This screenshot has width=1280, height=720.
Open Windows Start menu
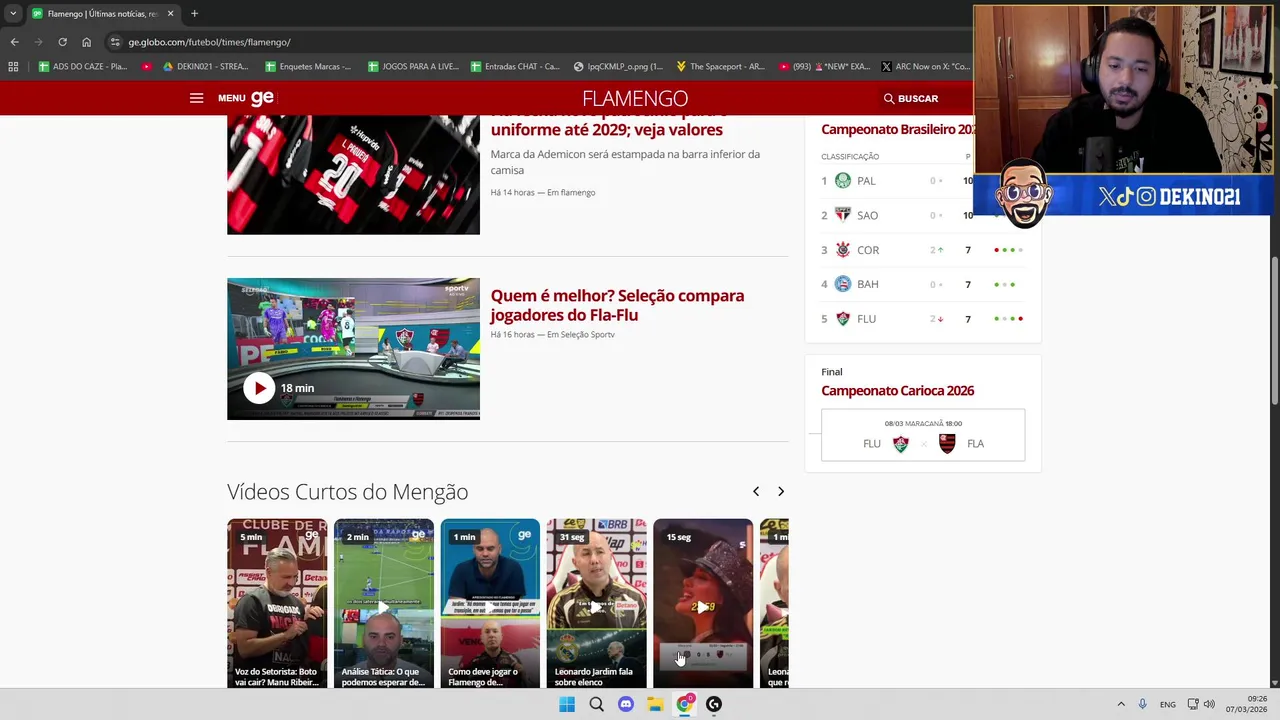(567, 704)
